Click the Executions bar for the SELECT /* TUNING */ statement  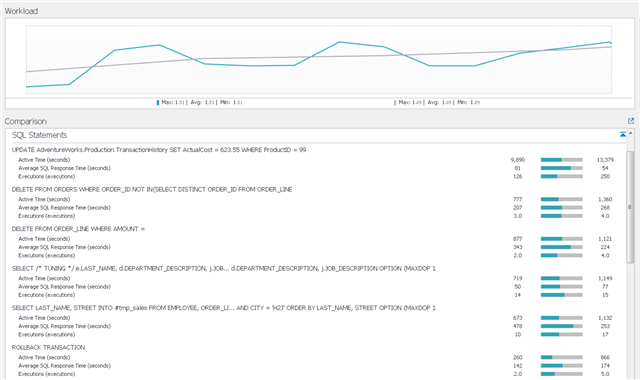[562, 295]
